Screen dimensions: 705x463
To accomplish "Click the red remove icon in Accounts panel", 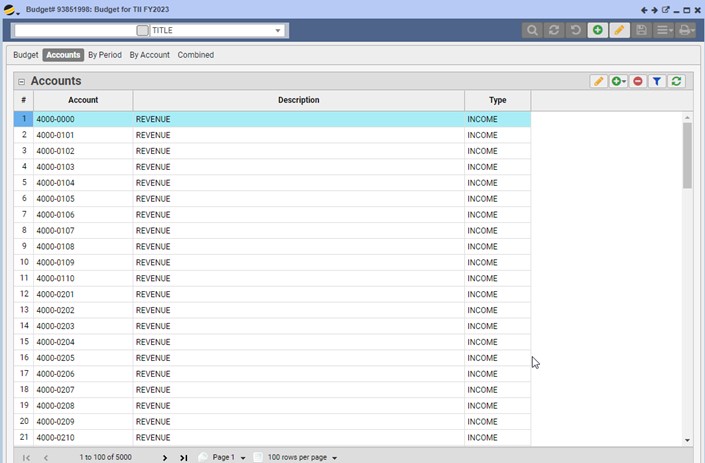I will (x=638, y=82).
